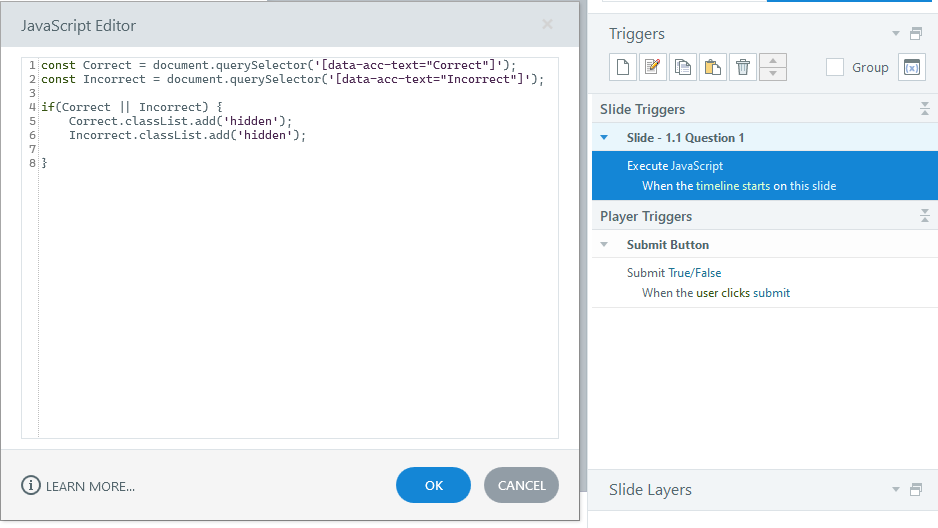938x528 pixels.
Task: Create a new trigger
Action: click(622, 67)
